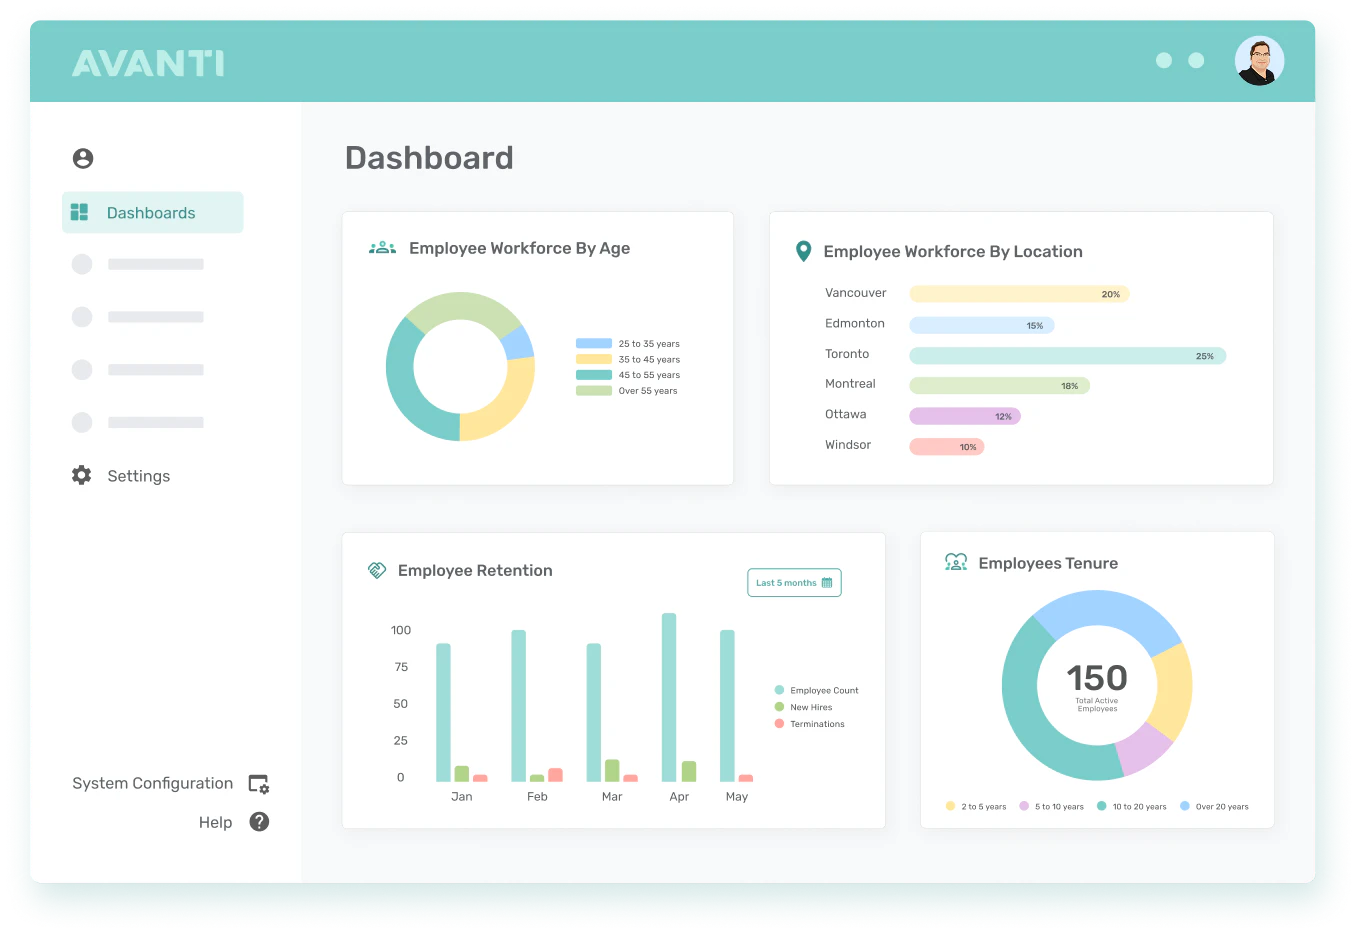Open the Help question mark icon

(x=258, y=821)
